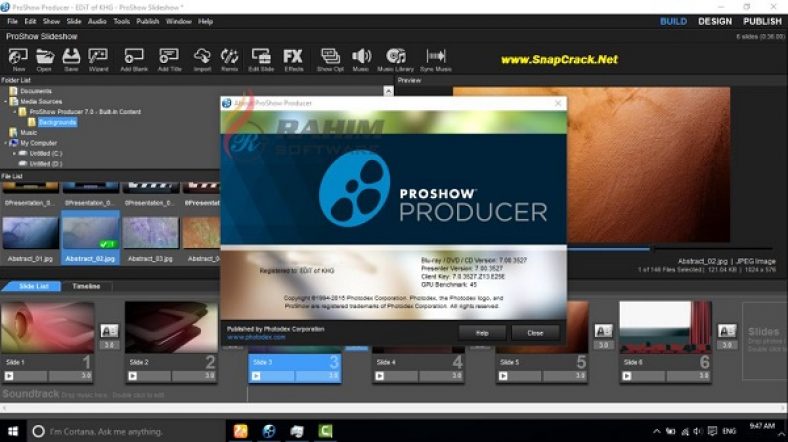
Task: Open the Music Library icon
Action: tap(396, 58)
